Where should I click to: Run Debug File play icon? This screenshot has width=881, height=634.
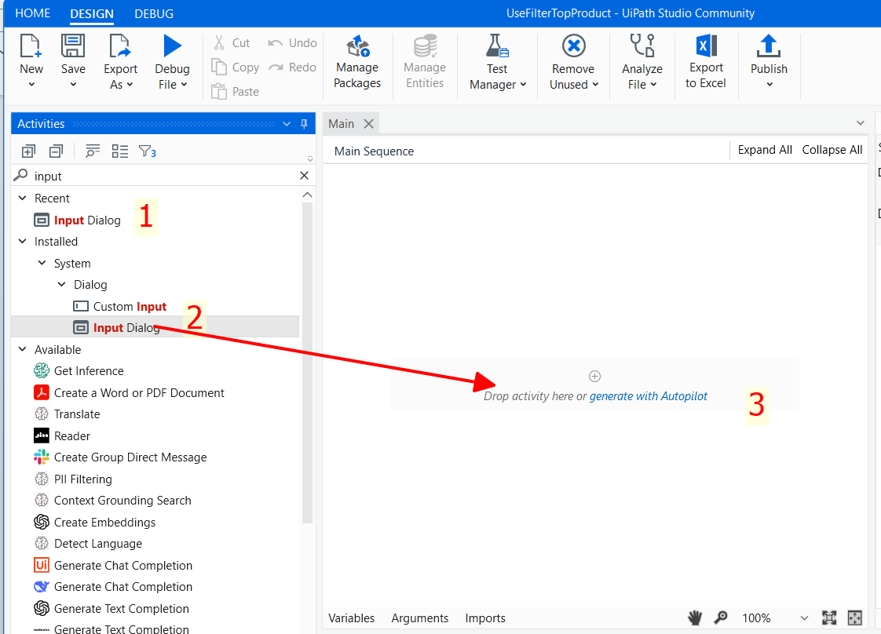click(x=172, y=46)
